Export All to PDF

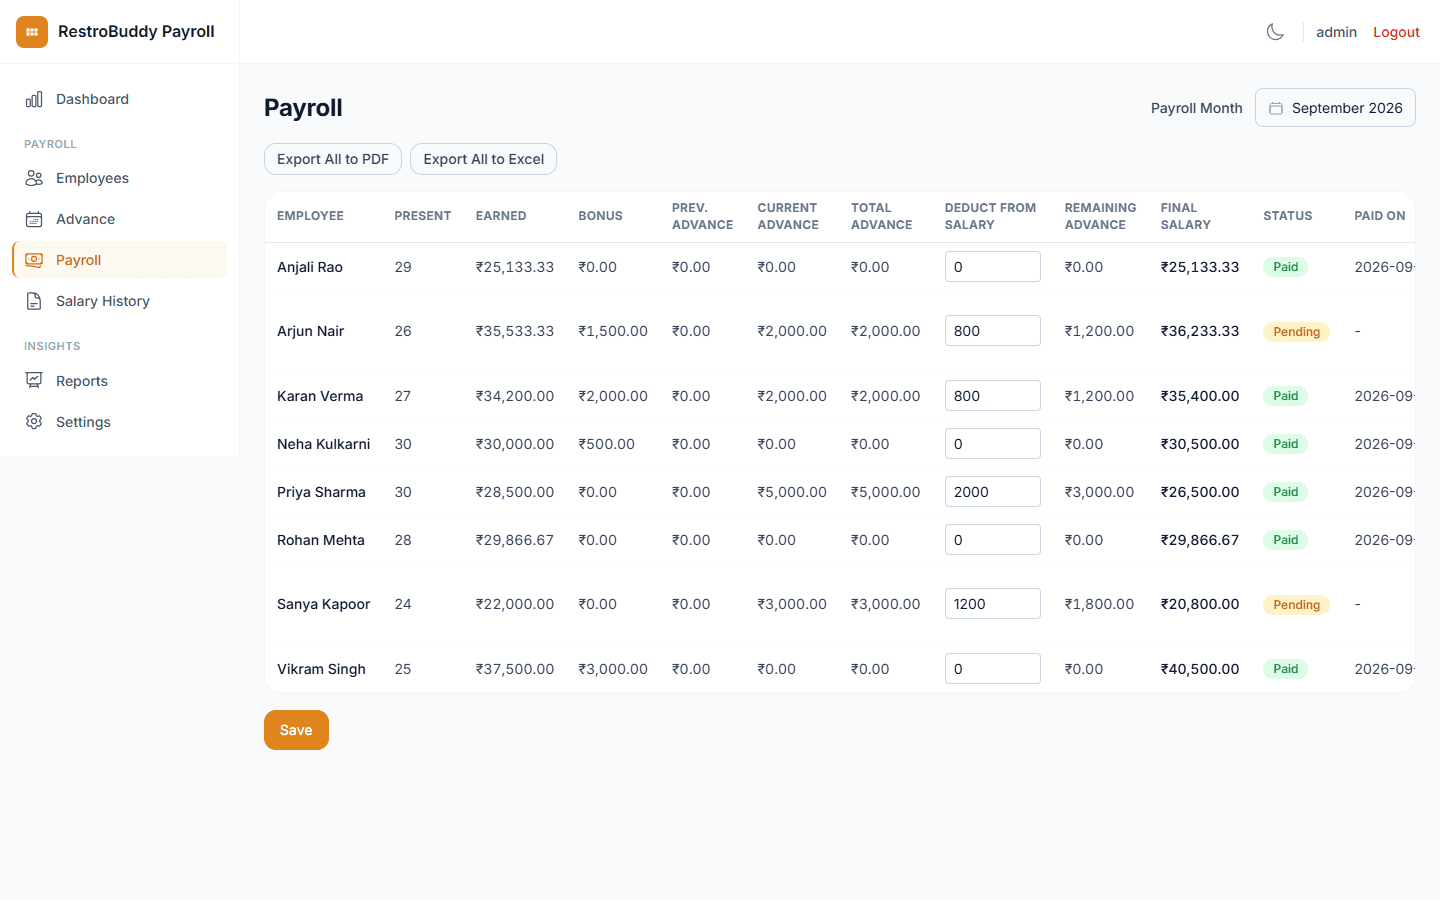click(333, 159)
